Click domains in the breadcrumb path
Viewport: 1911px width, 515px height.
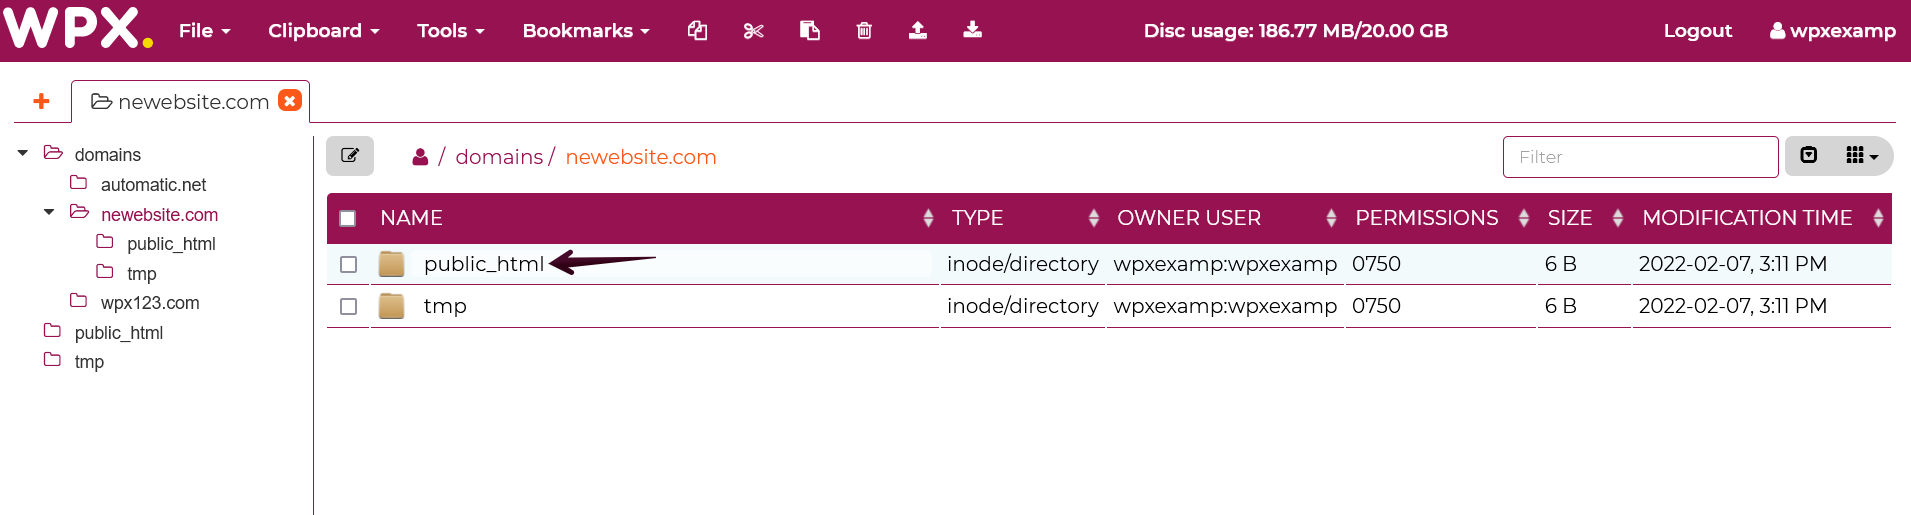pyautogui.click(x=499, y=157)
